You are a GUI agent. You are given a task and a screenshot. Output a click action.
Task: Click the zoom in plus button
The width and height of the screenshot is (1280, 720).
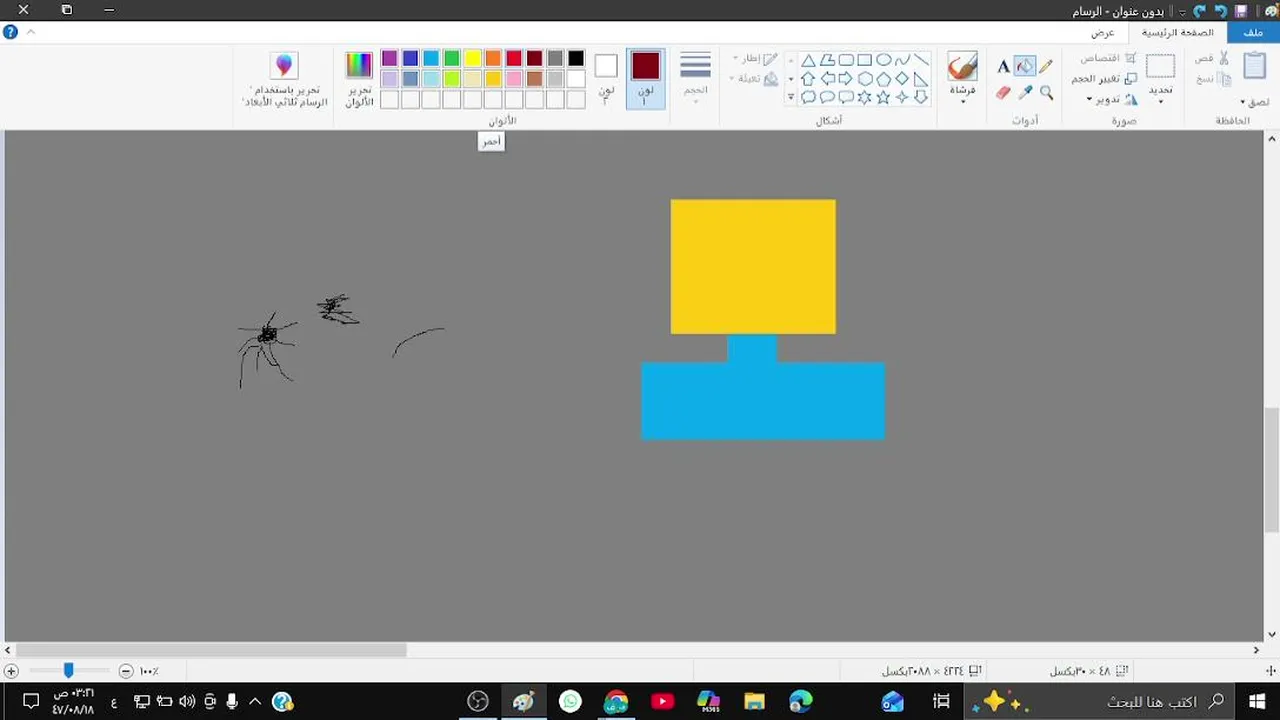click(11, 671)
